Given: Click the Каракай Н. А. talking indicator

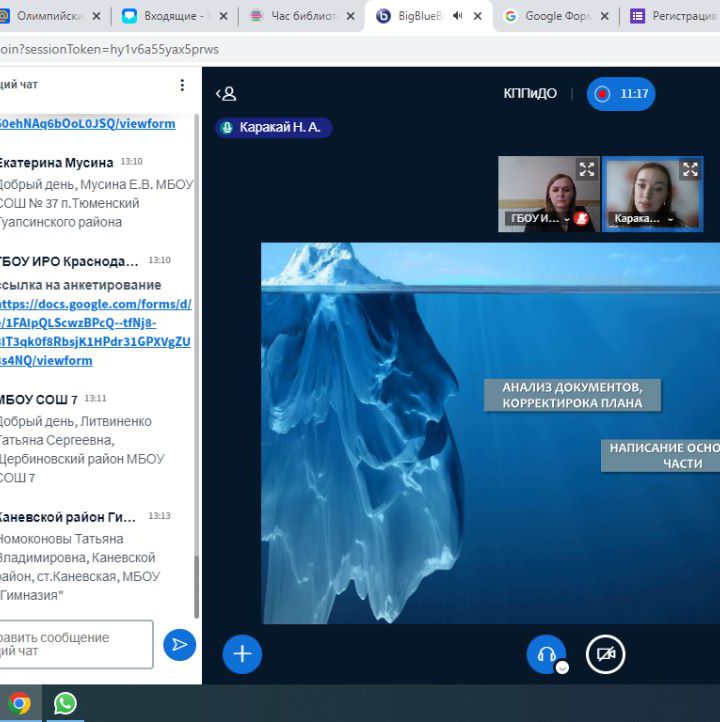Looking at the screenshot, I should click(273, 128).
